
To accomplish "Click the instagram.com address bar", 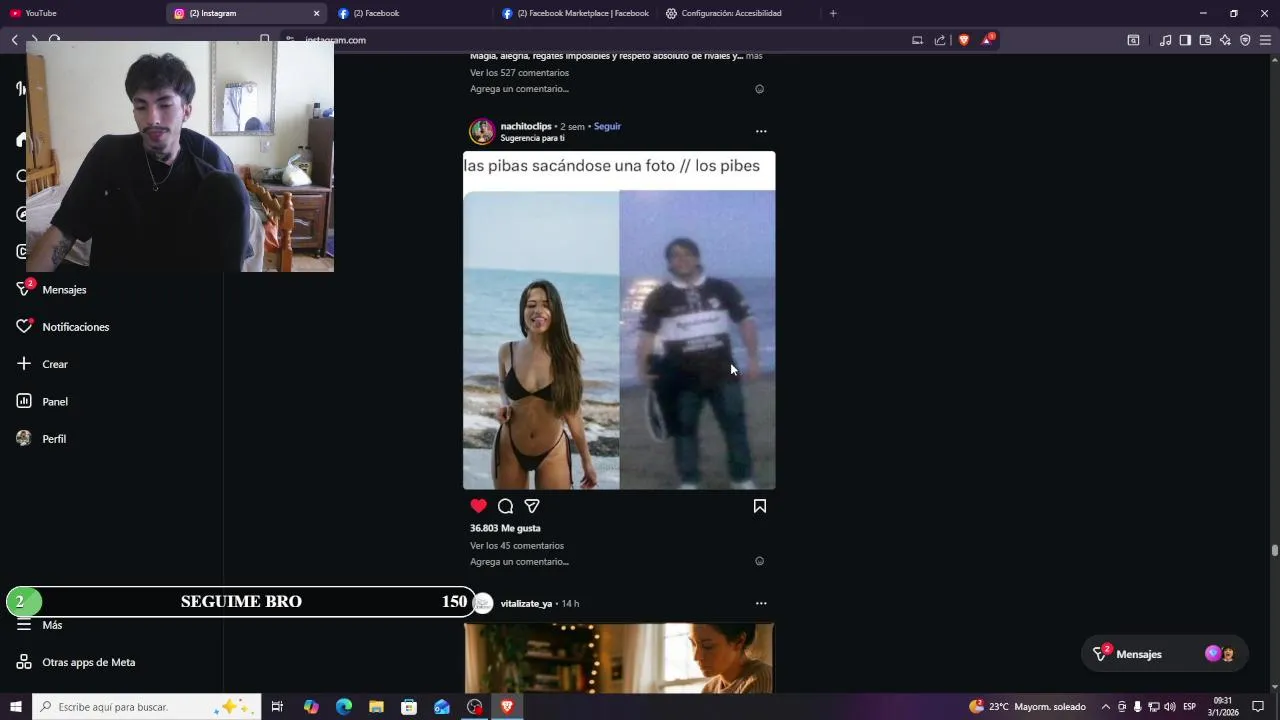I will coord(600,40).
